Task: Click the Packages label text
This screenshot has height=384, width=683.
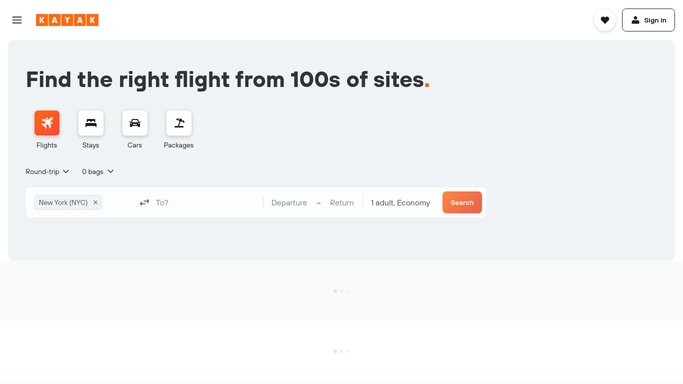Action: (179, 145)
